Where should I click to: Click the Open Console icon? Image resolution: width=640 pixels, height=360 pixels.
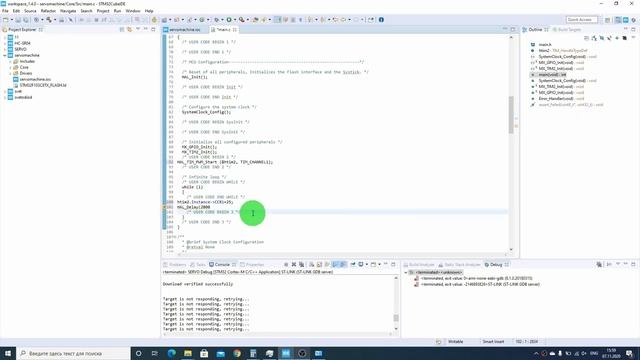[x=373, y=264]
